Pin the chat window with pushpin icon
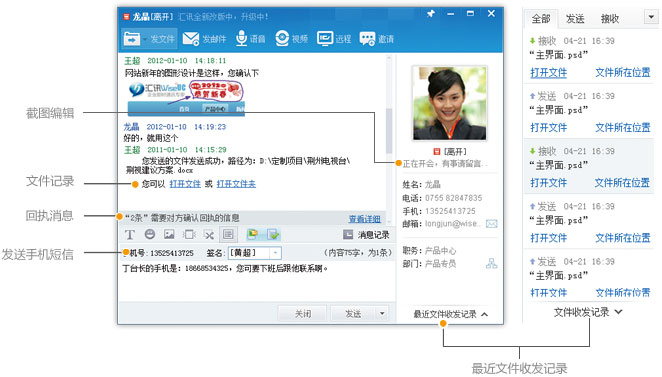The width and height of the screenshot is (662, 377). point(431,14)
